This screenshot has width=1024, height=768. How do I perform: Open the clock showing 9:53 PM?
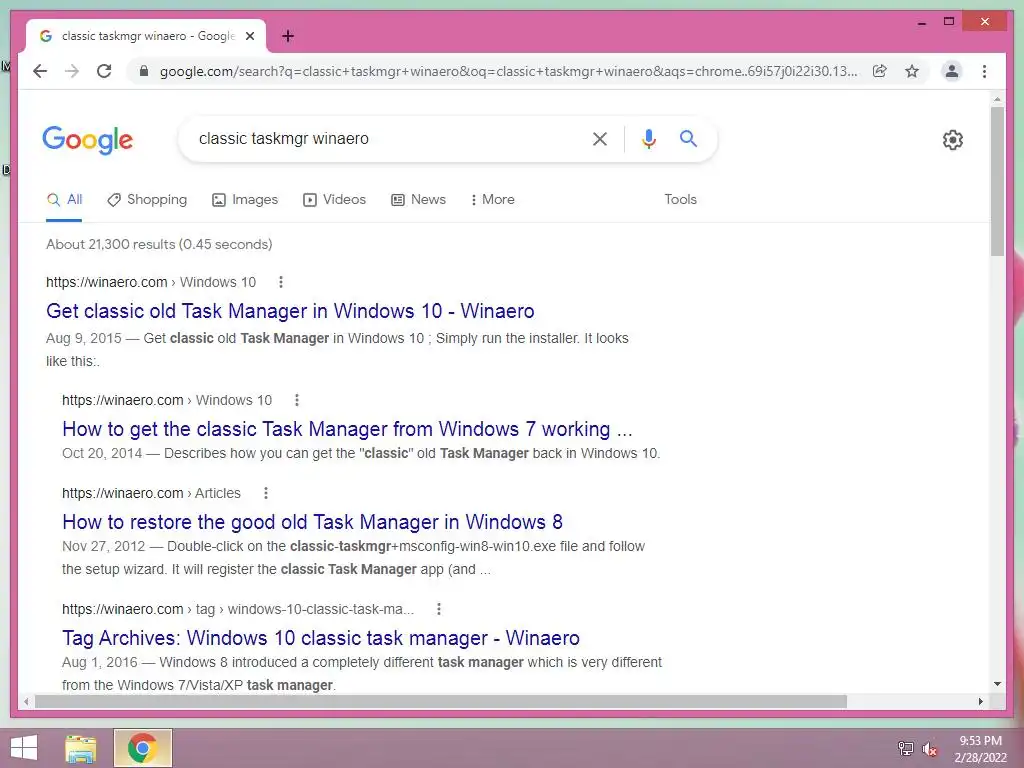coord(980,749)
